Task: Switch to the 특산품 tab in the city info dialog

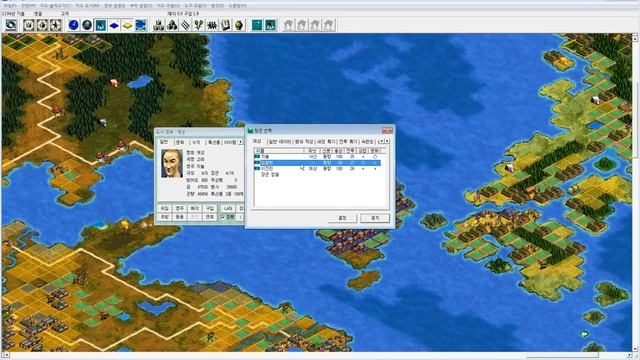Action: pyautogui.click(x=214, y=142)
